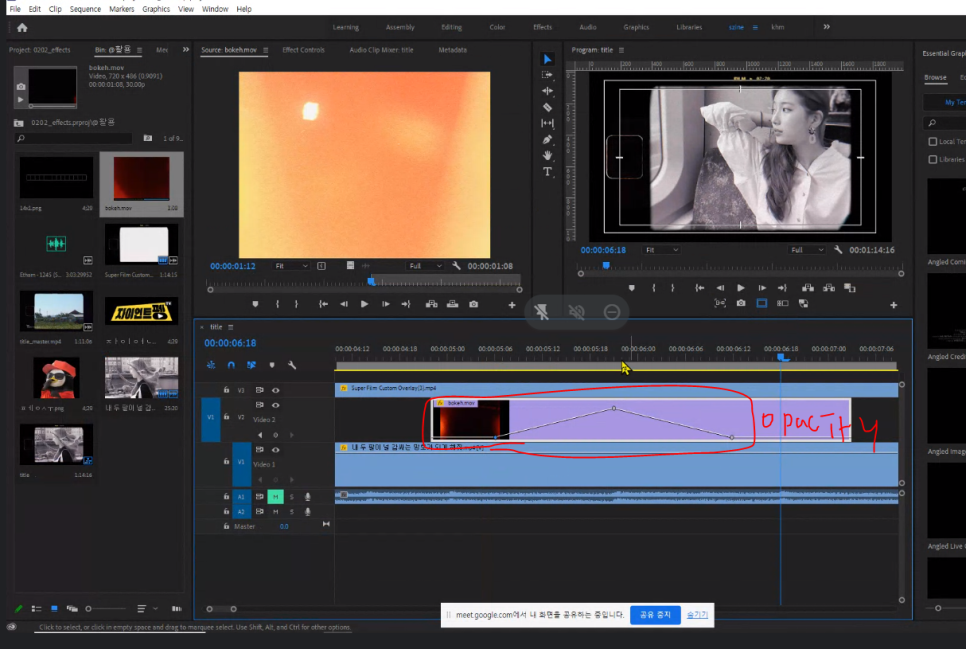Image resolution: width=966 pixels, height=649 pixels.
Task: Select the Pen tool
Action: [547, 140]
